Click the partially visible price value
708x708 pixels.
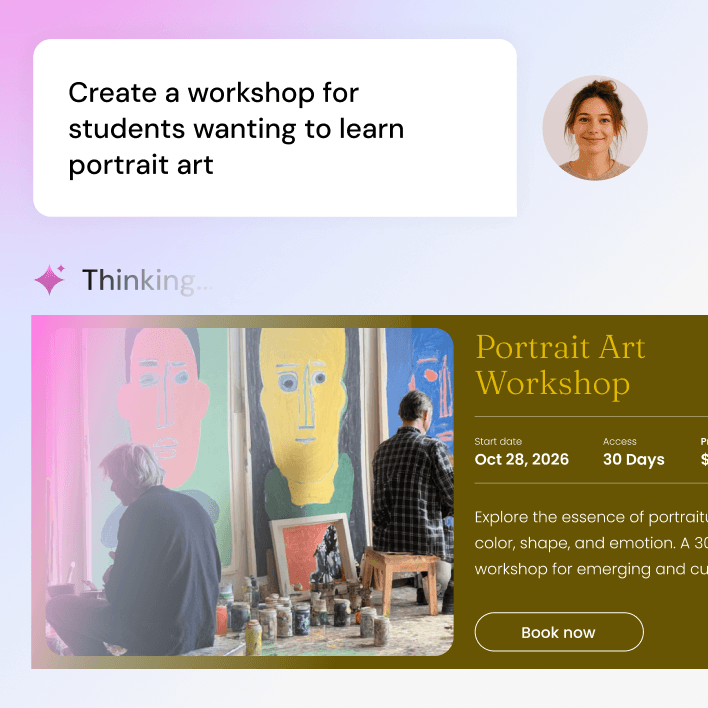click(x=704, y=459)
